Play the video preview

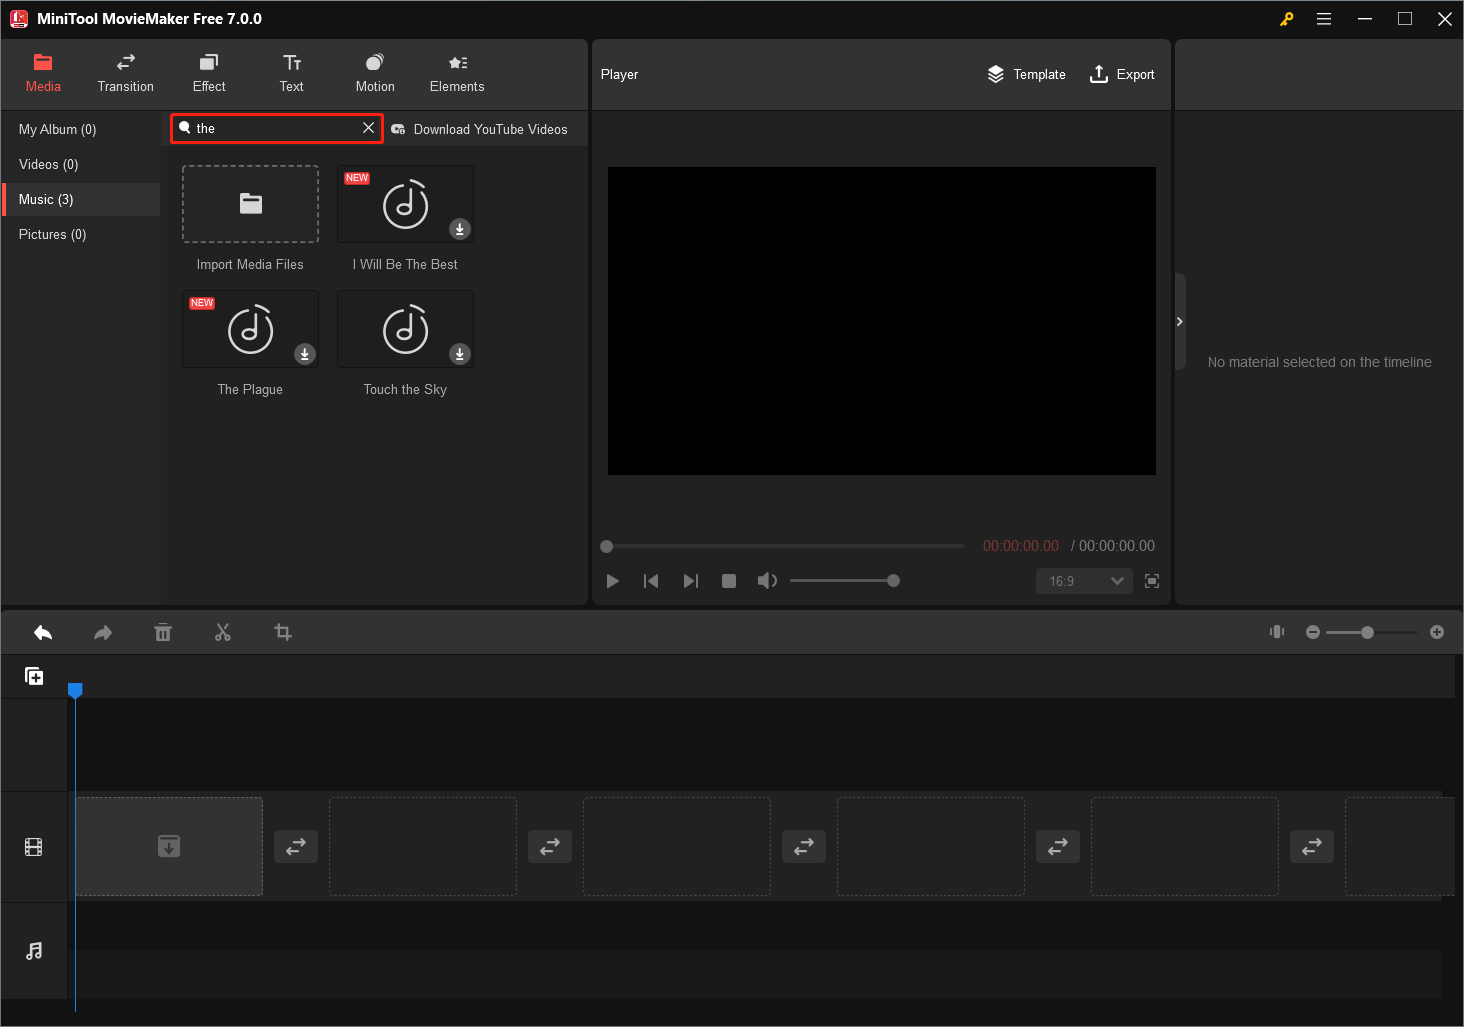click(x=613, y=581)
